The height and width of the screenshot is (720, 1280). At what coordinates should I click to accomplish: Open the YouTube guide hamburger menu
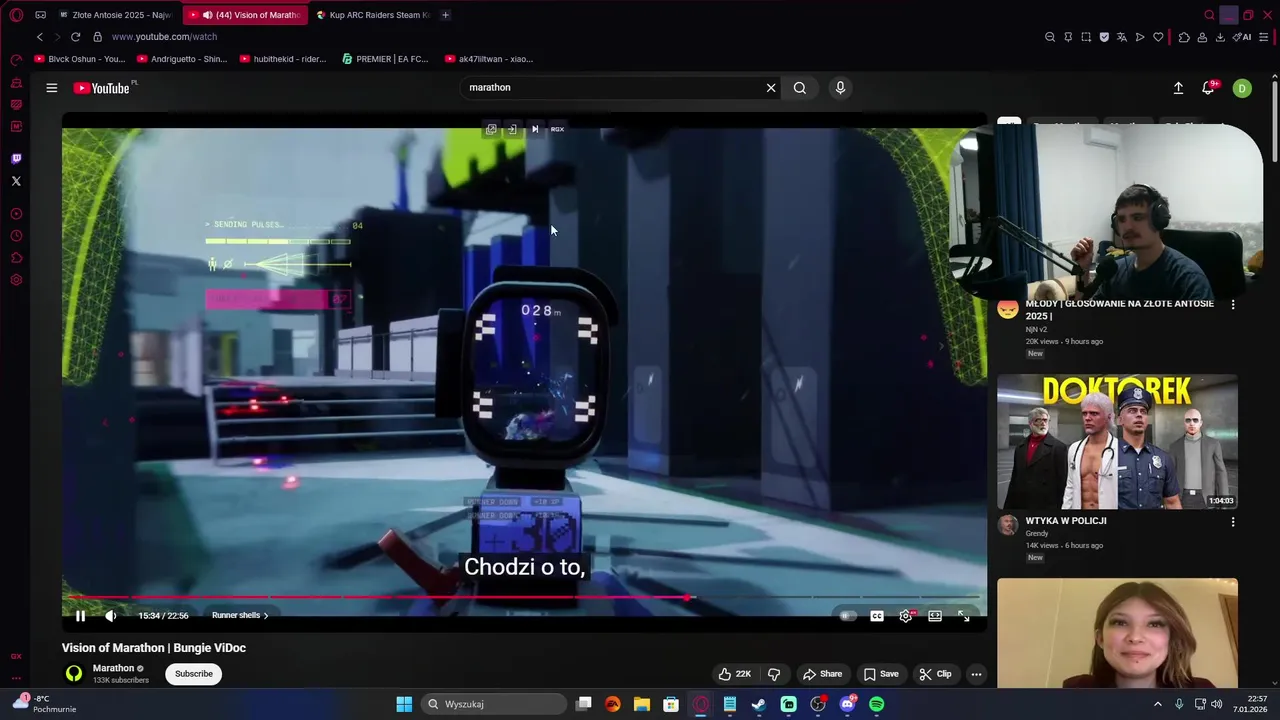(52, 88)
